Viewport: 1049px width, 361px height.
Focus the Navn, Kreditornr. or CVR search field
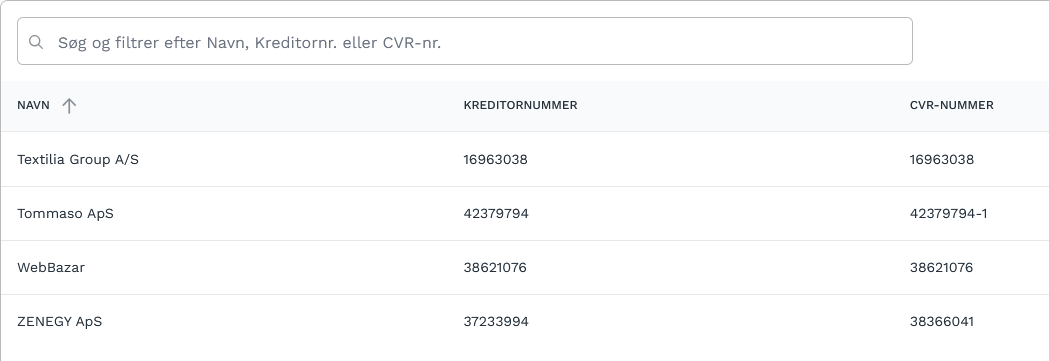[x=464, y=41]
